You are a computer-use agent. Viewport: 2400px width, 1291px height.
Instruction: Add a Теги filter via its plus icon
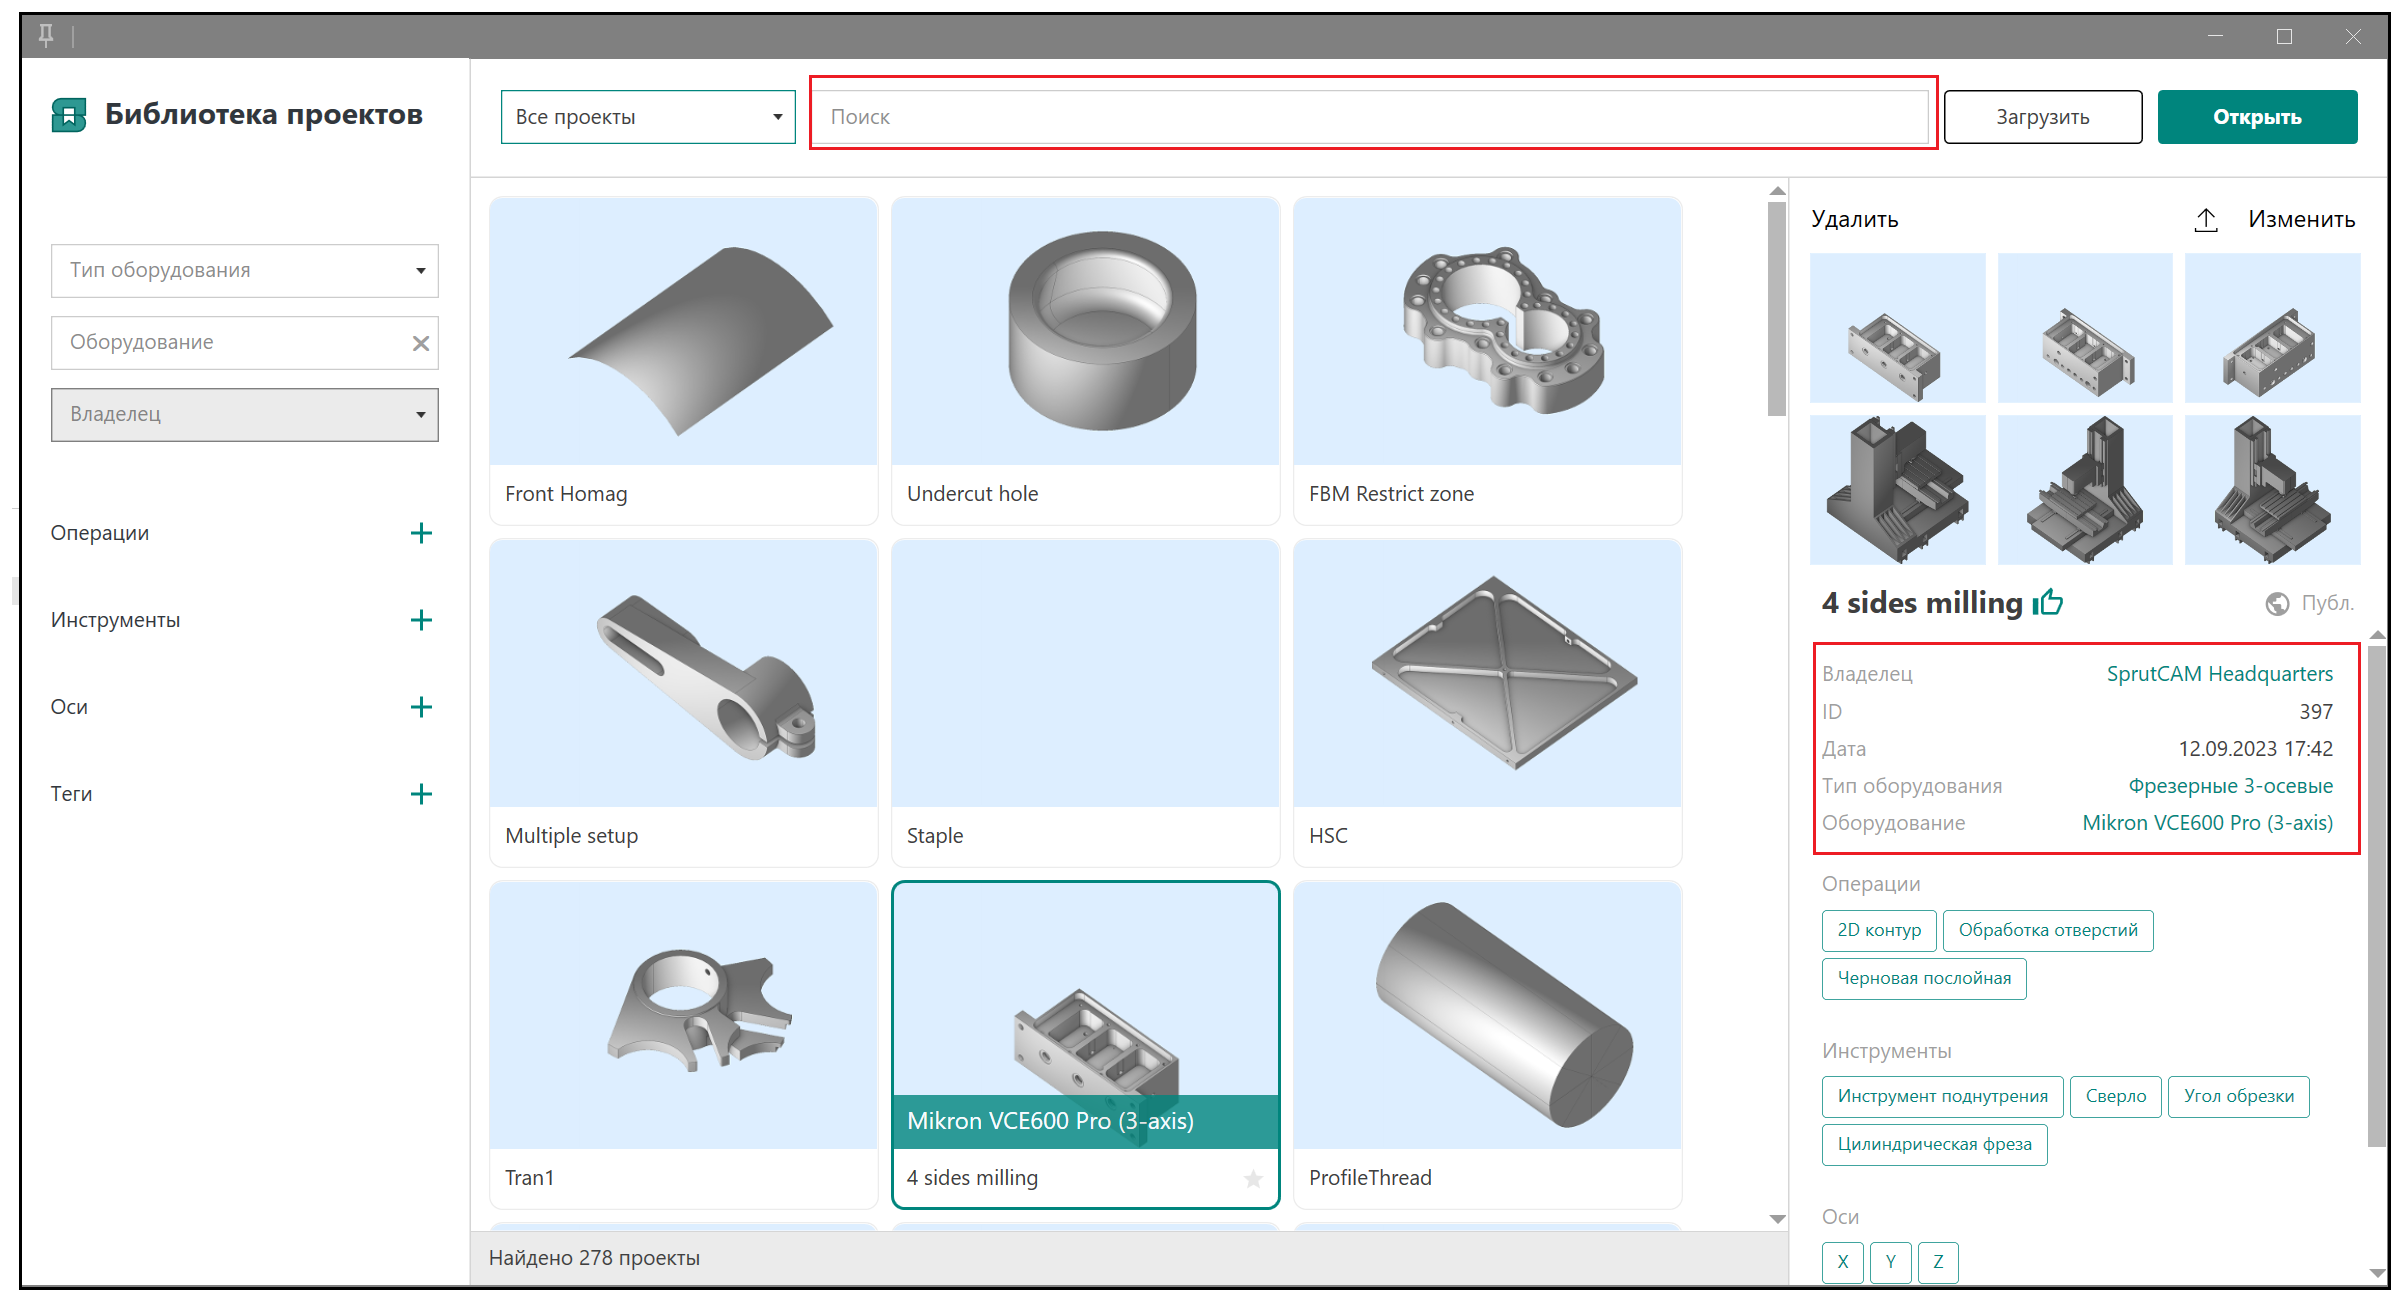coord(421,794)
